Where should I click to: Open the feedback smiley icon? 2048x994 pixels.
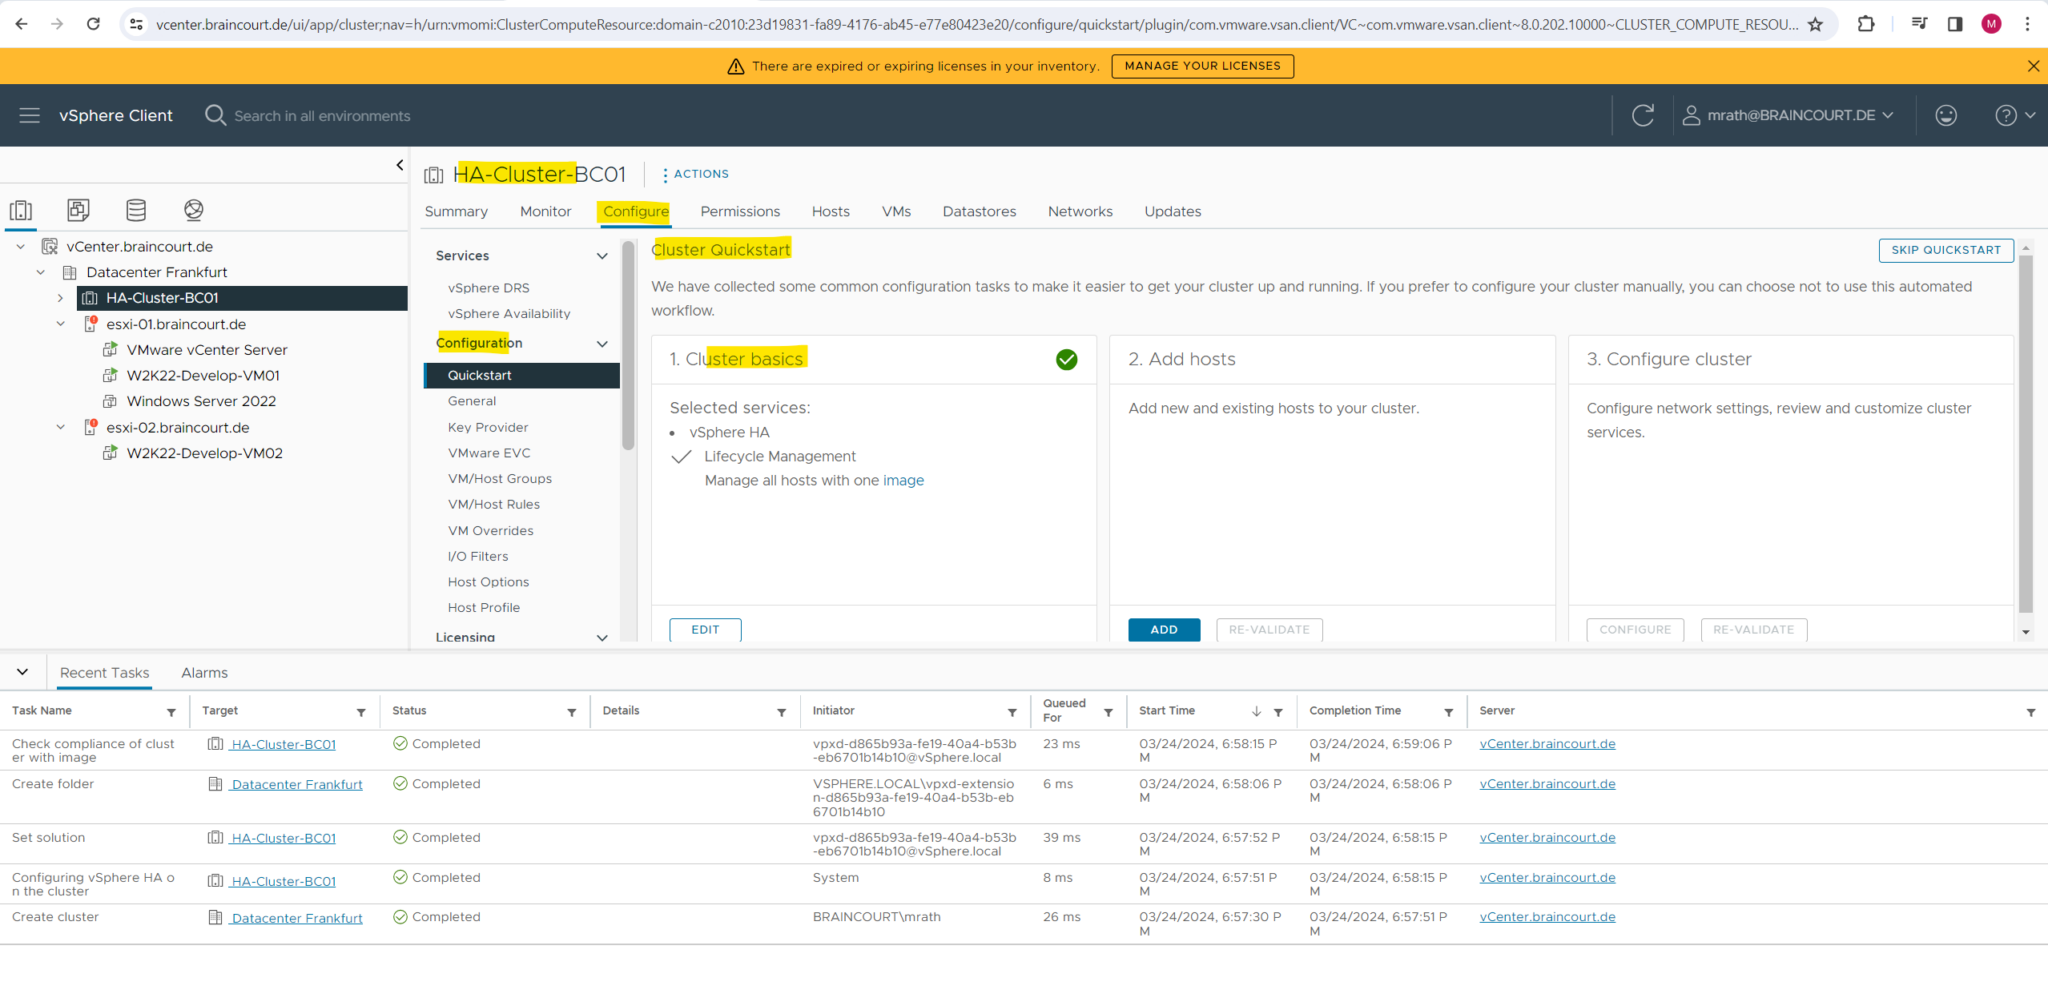pos(1946,116)
